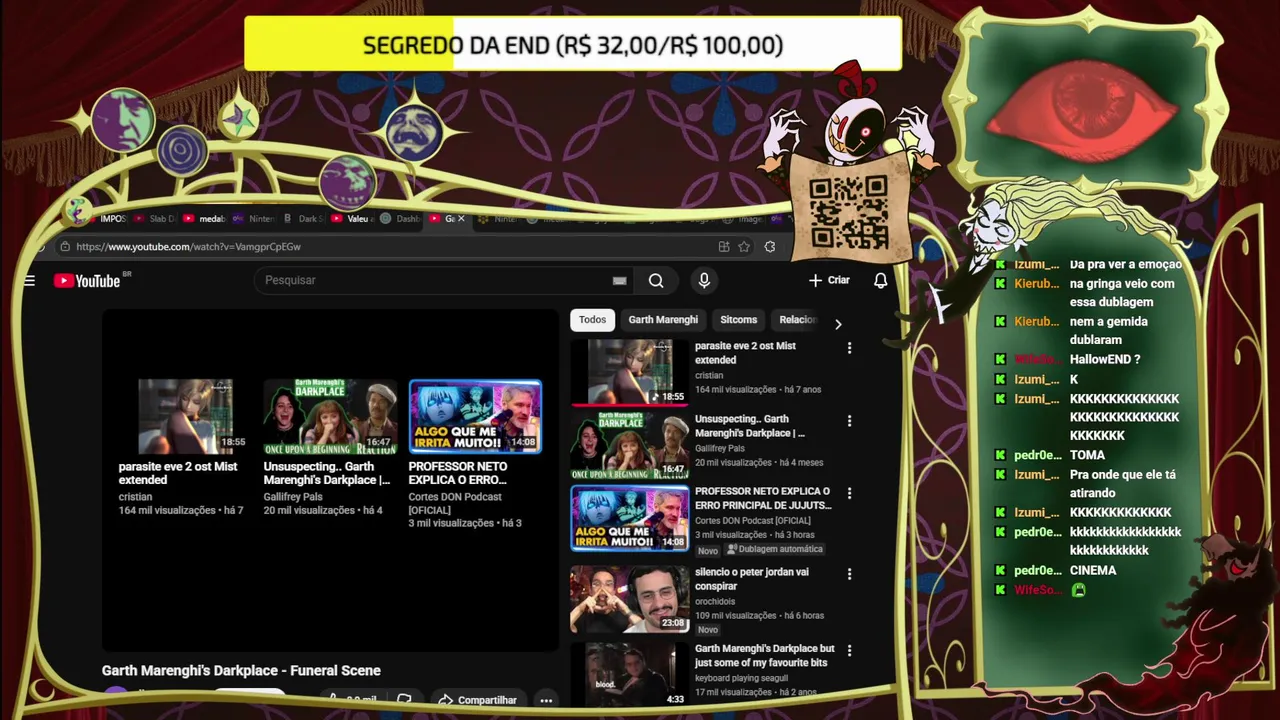Click the Criar create button

click(x=829, y=281)
